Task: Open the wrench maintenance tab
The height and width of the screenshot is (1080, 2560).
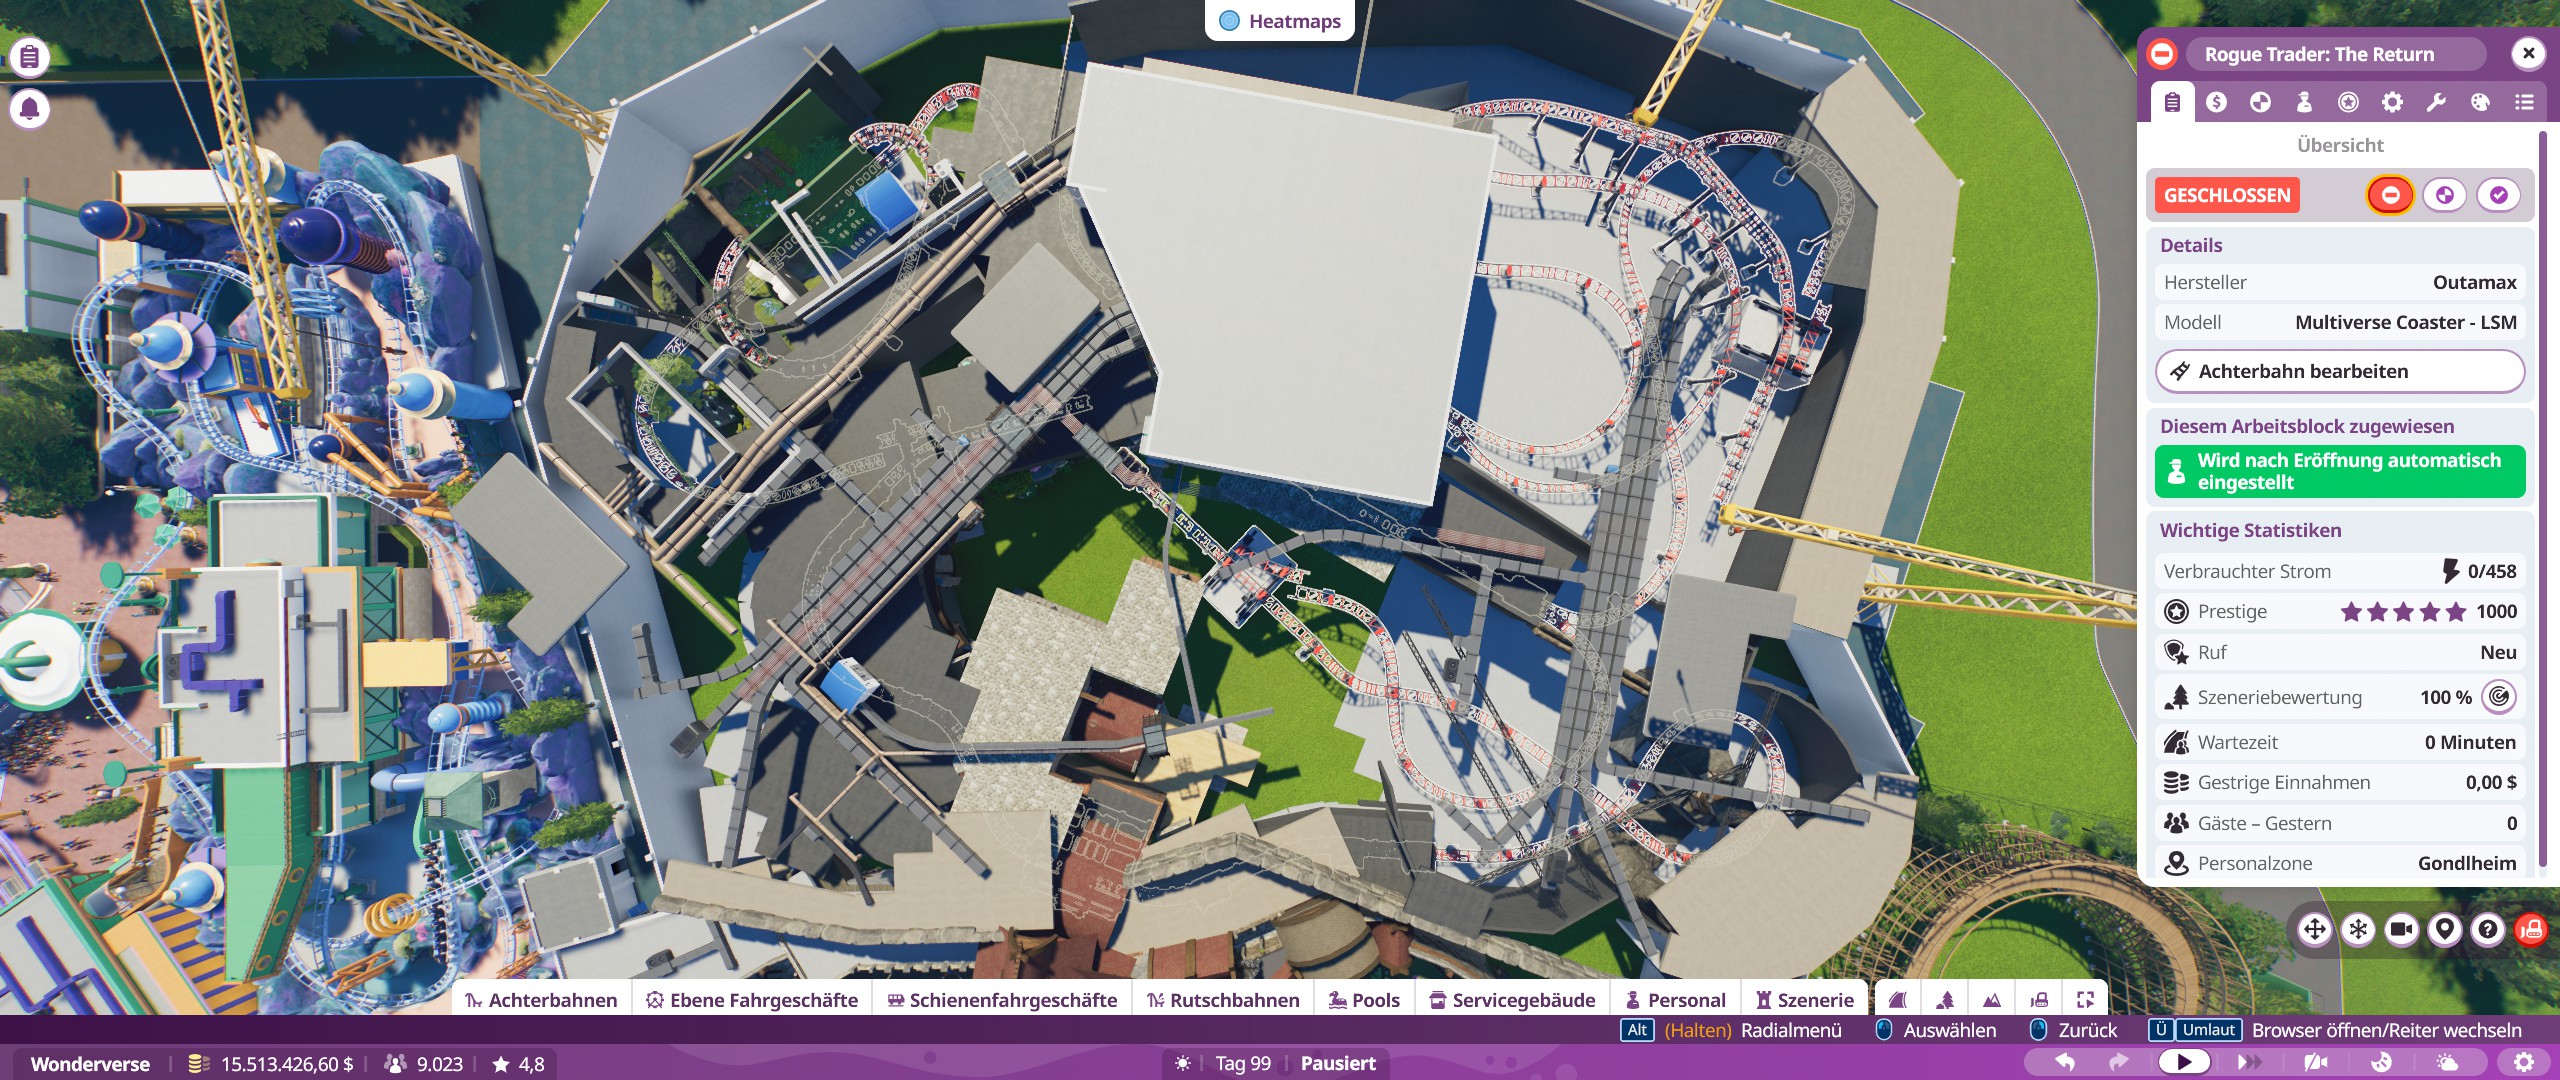Action: pos(2436,102)
